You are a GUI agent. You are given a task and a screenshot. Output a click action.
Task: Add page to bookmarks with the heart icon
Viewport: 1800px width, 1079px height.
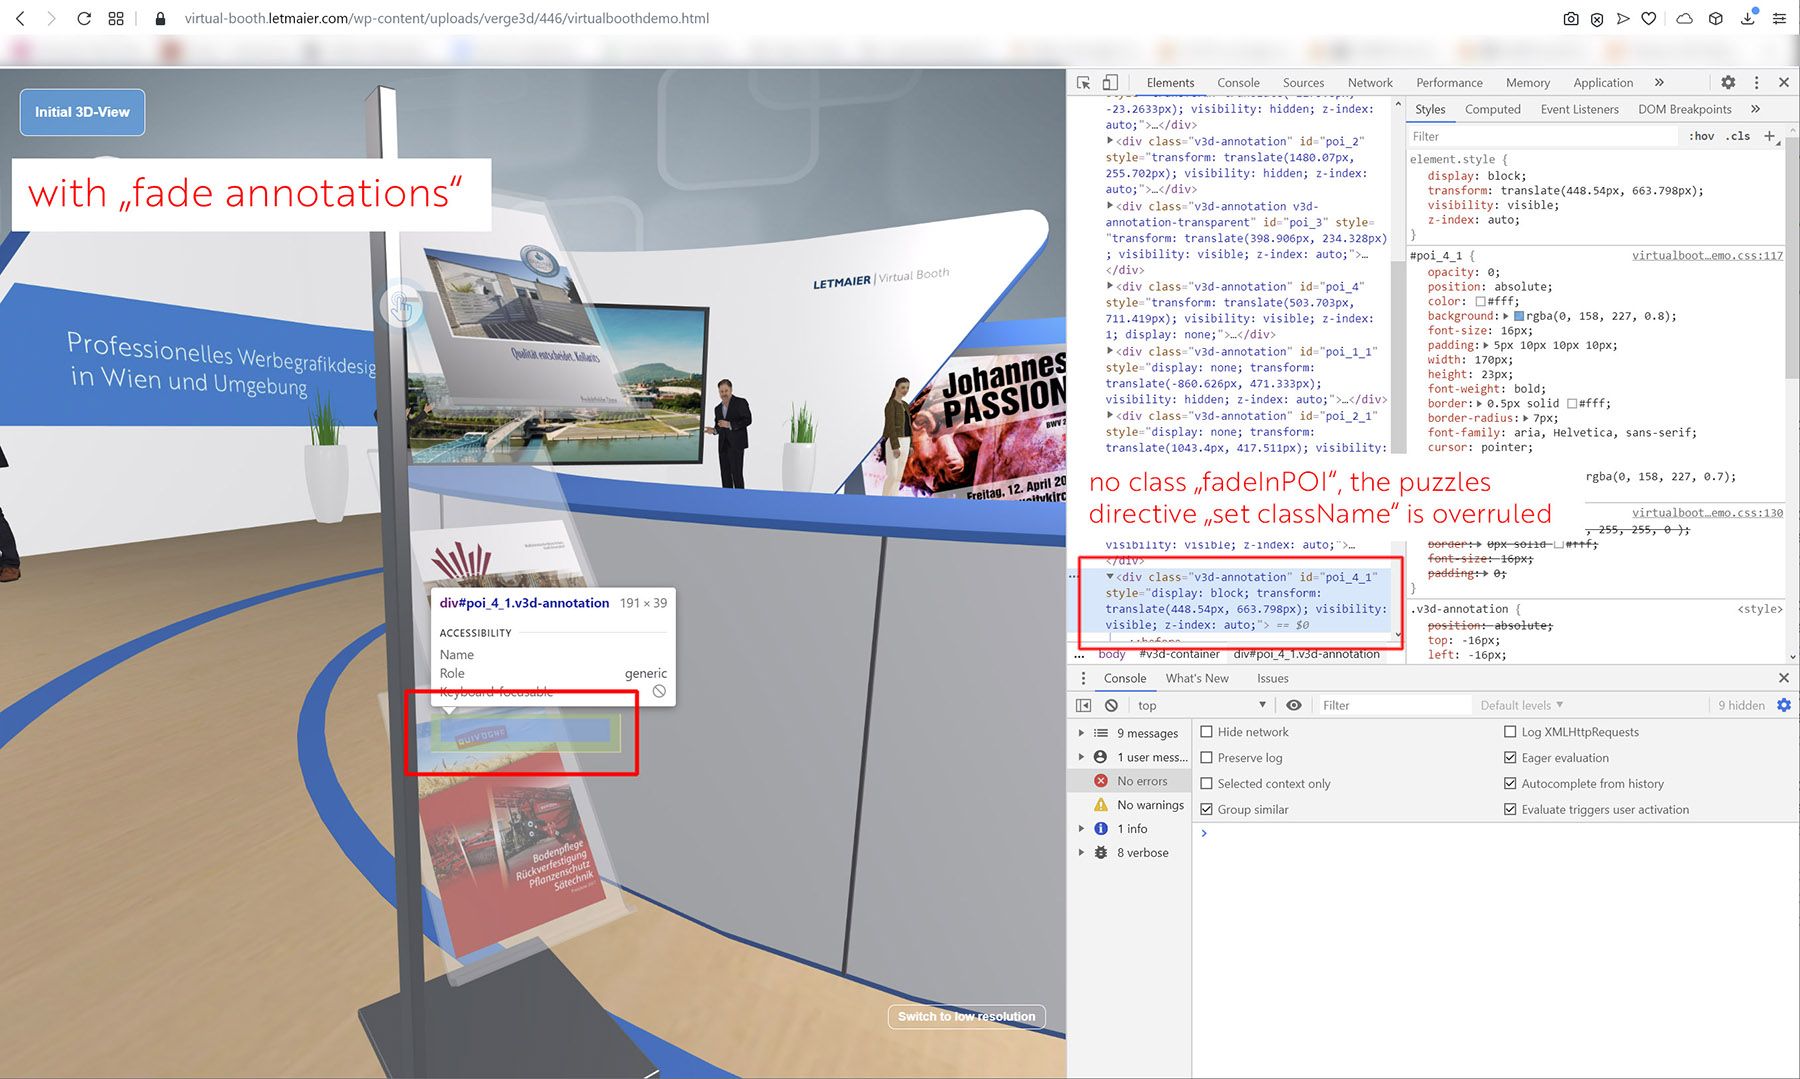pyautogui.click(x=1649, y=18)
